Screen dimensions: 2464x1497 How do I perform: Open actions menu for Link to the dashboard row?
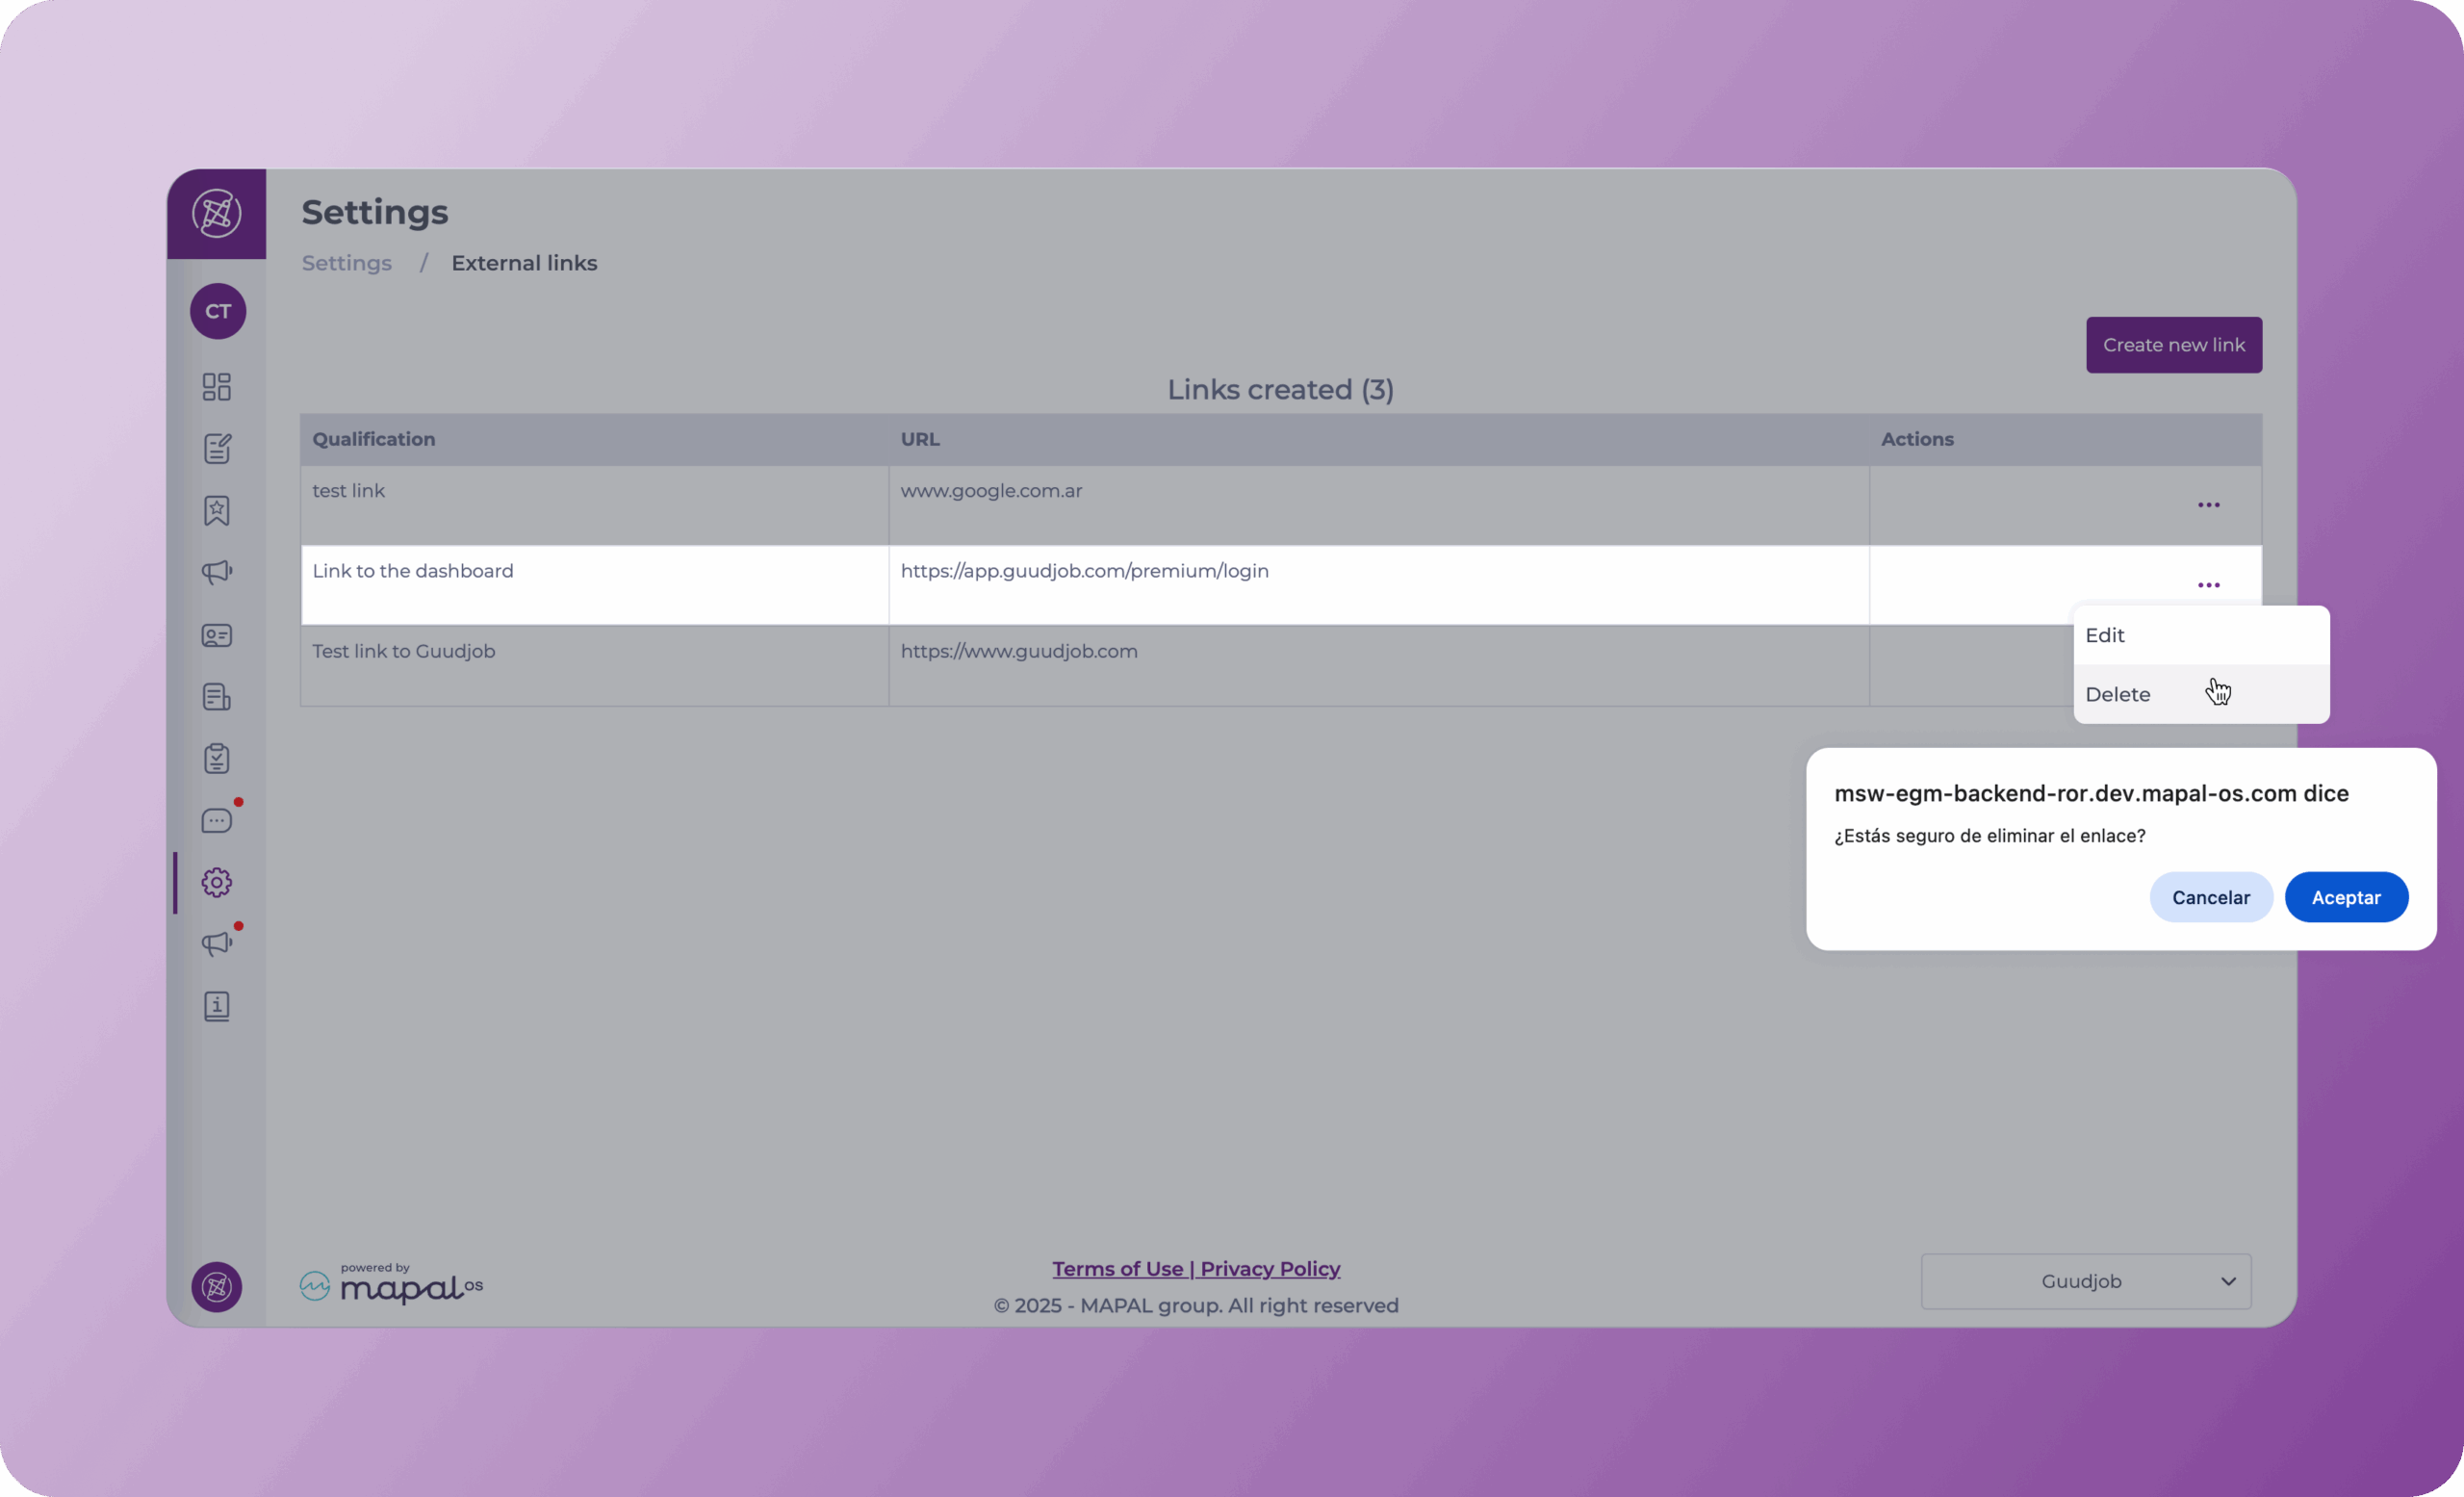[x=2209, y=585]
